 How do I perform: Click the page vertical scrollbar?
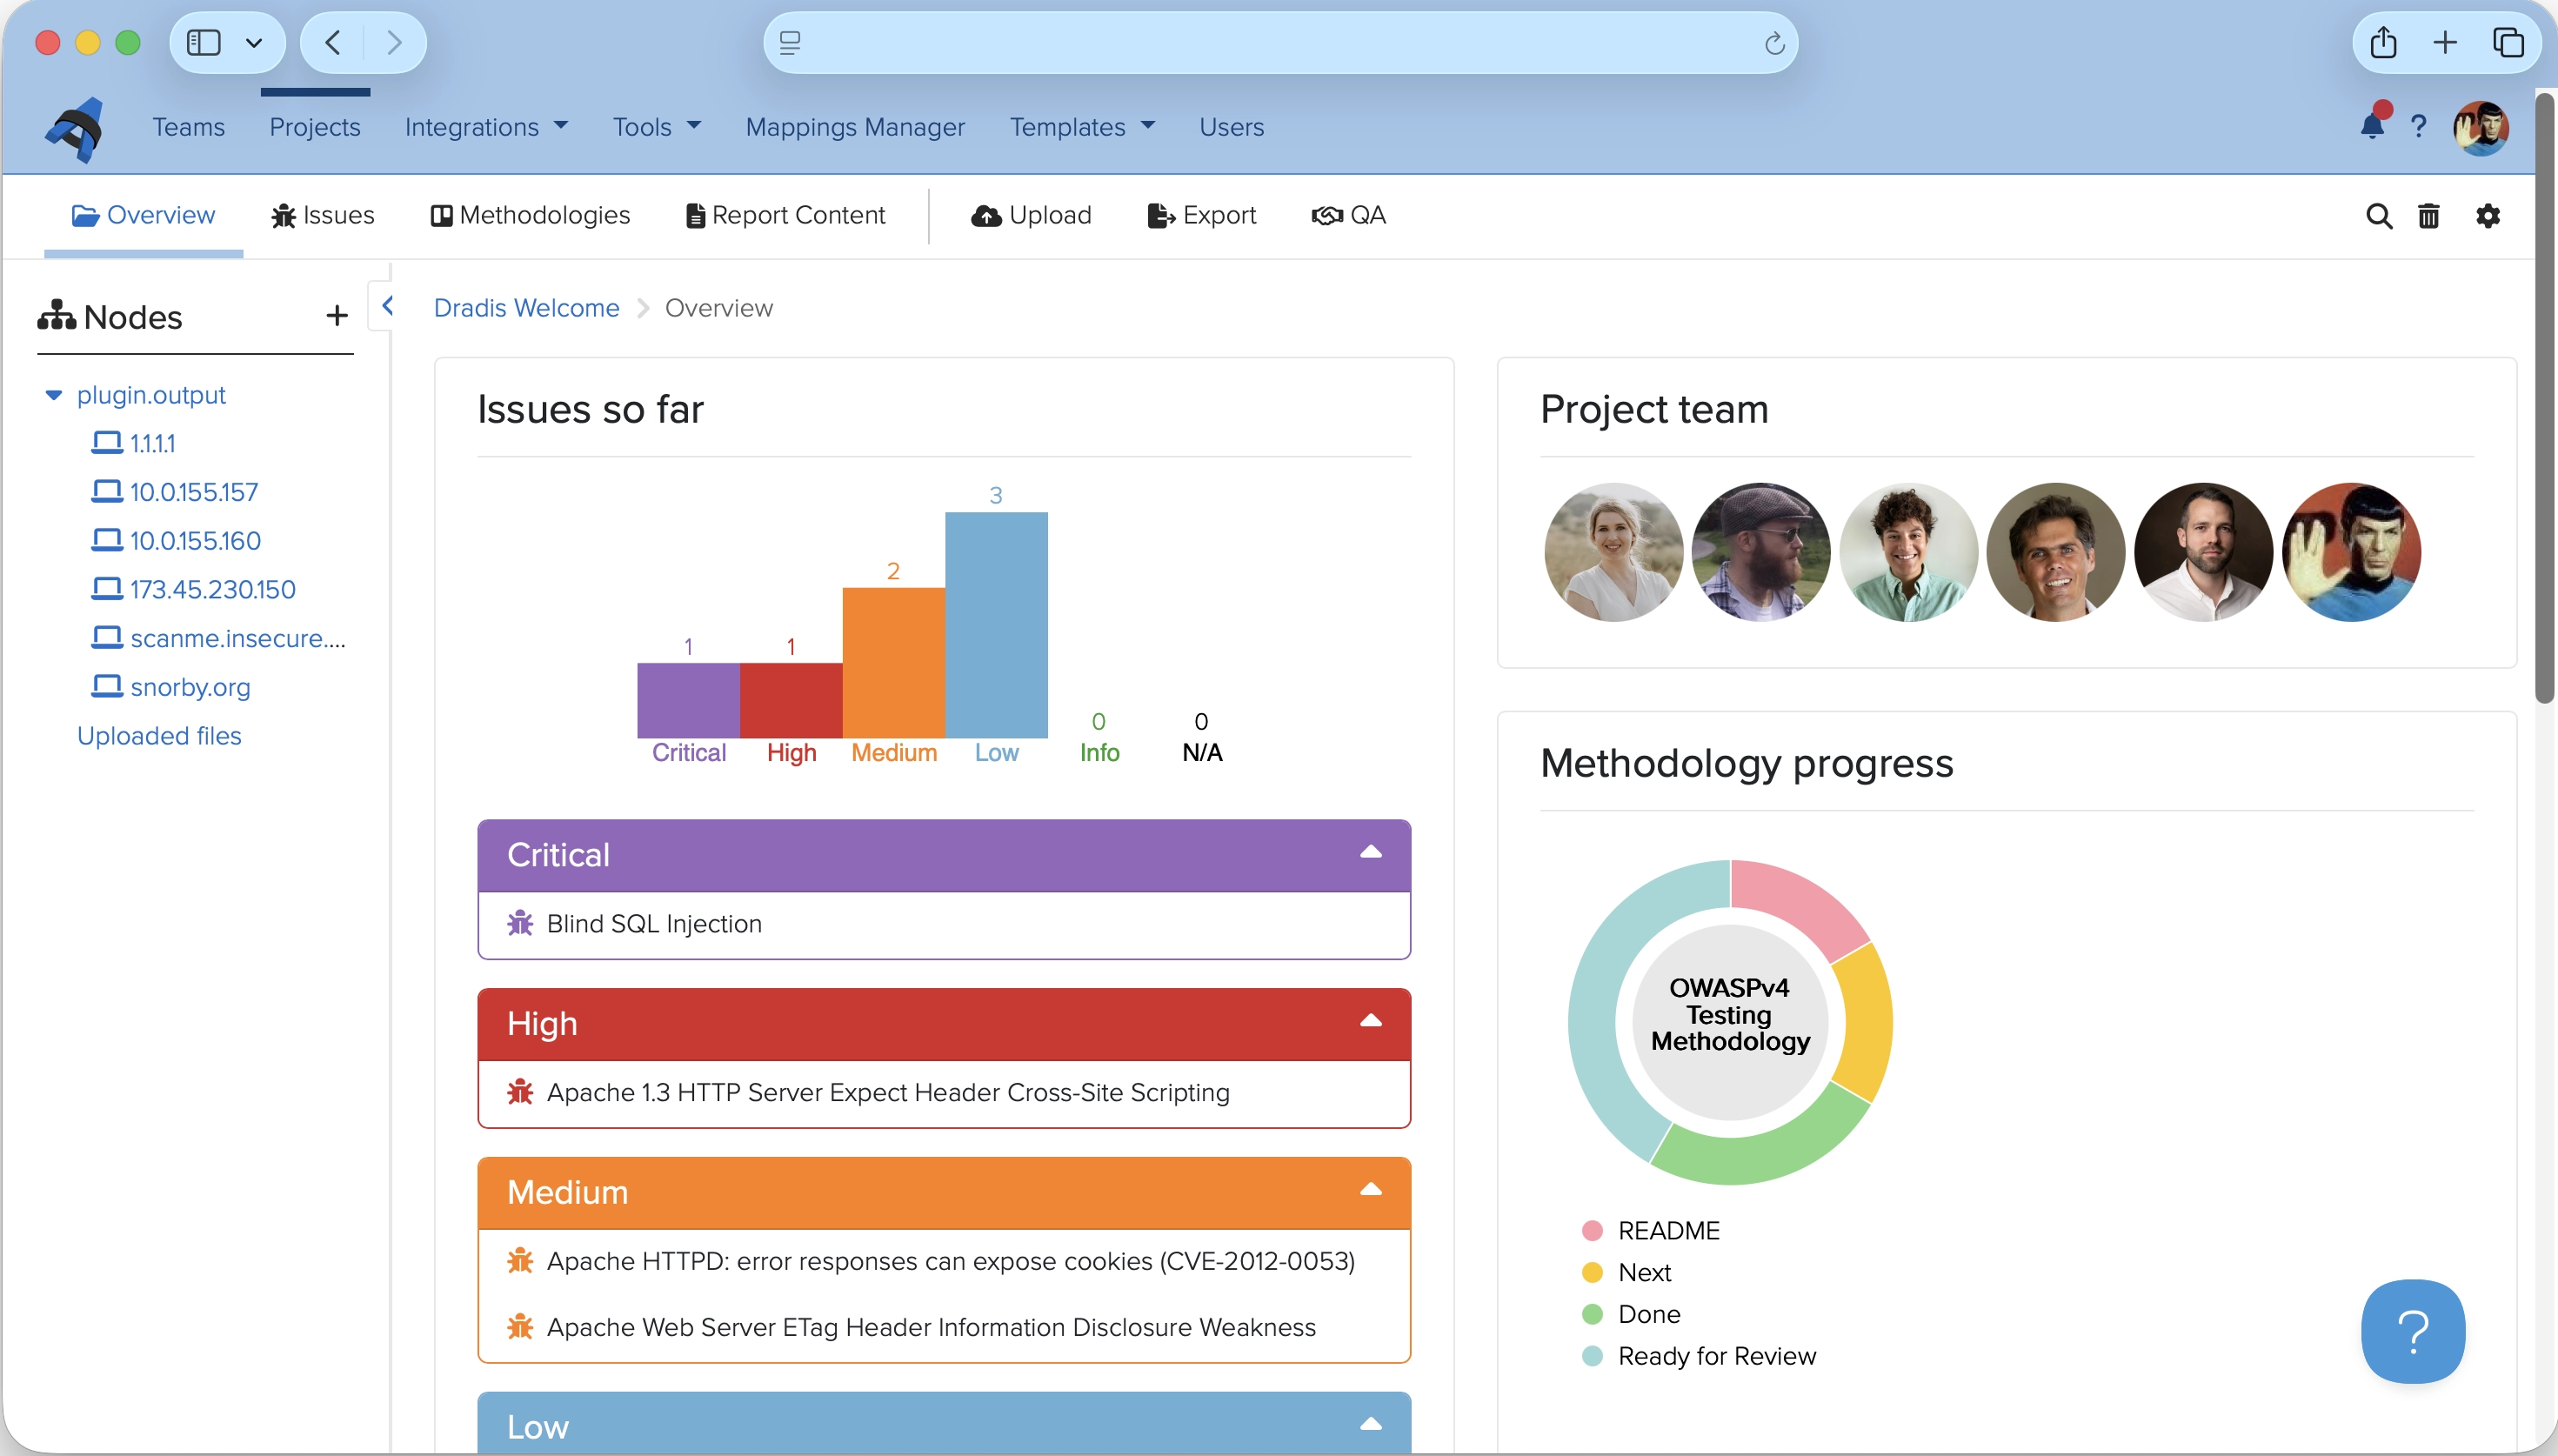coord(2545,400)
